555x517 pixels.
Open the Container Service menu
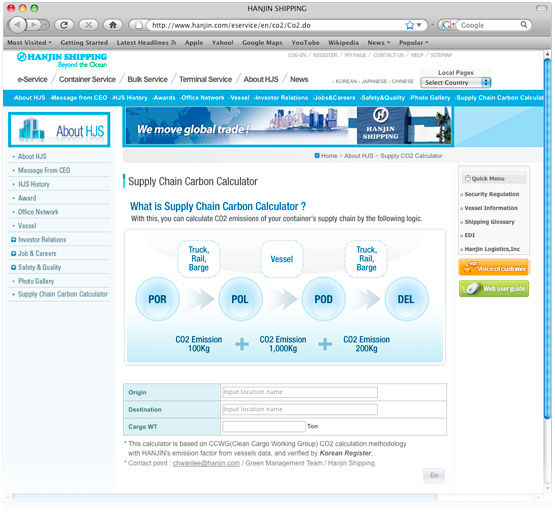point(87,79)
